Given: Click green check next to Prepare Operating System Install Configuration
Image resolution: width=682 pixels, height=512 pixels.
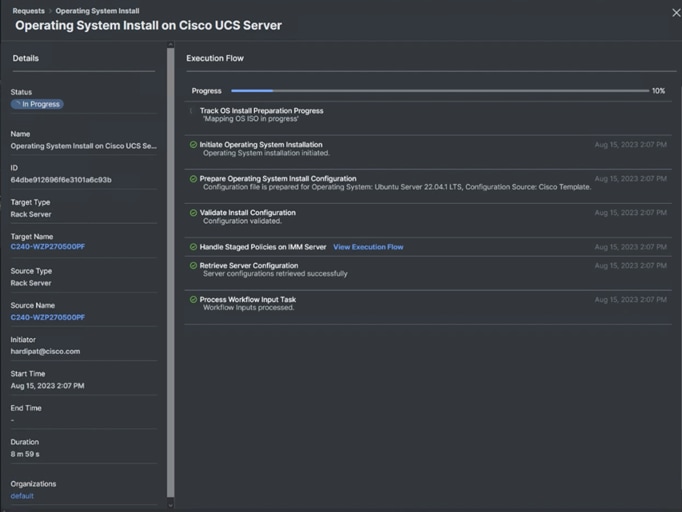Looking at the screenshot, I should (194, 179).
